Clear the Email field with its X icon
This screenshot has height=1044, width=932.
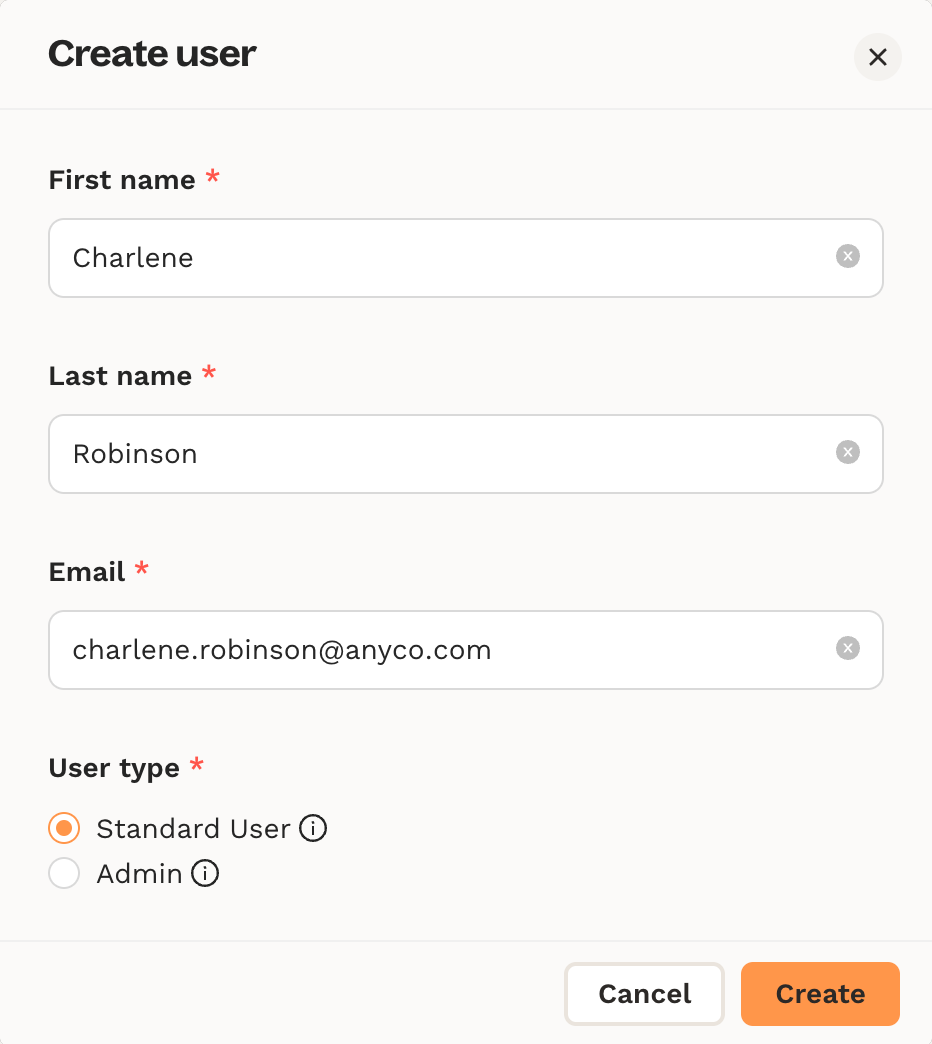coord(847,649)
